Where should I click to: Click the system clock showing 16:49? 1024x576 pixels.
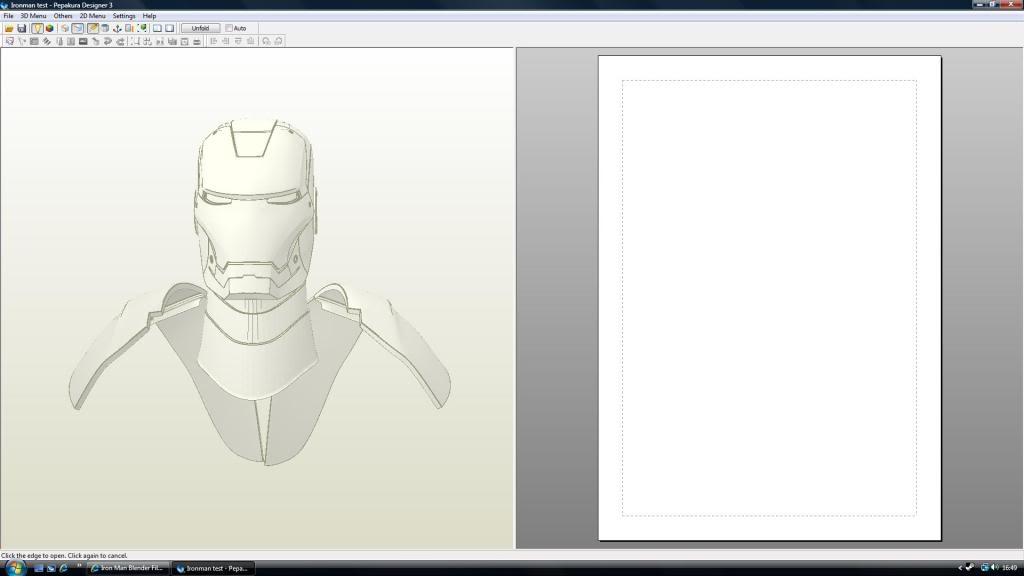tap(1010, 568)
